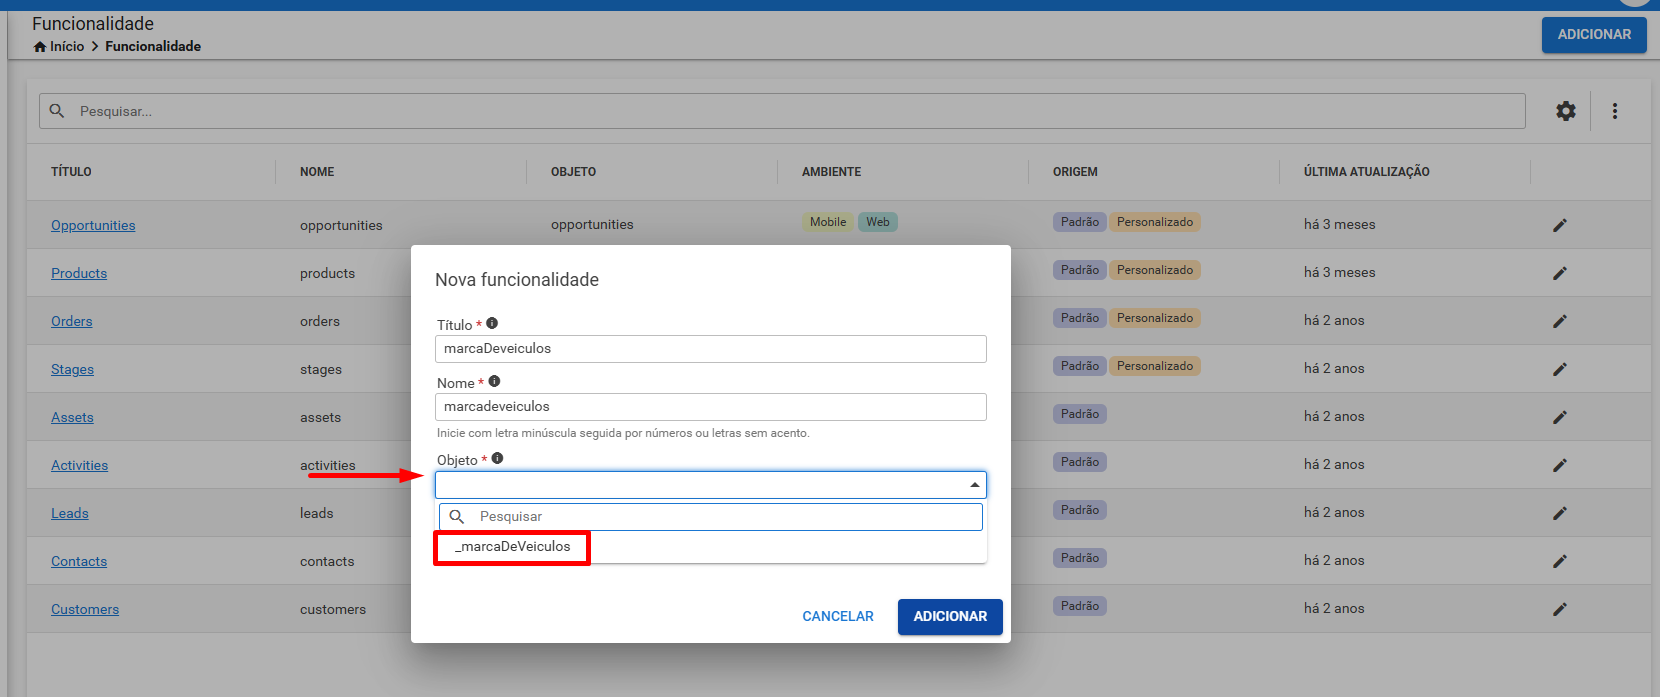Viewport: 1660px width, 697px height.
Task: Edit the Products row with its pencil icon
Action: (1560, 273)
